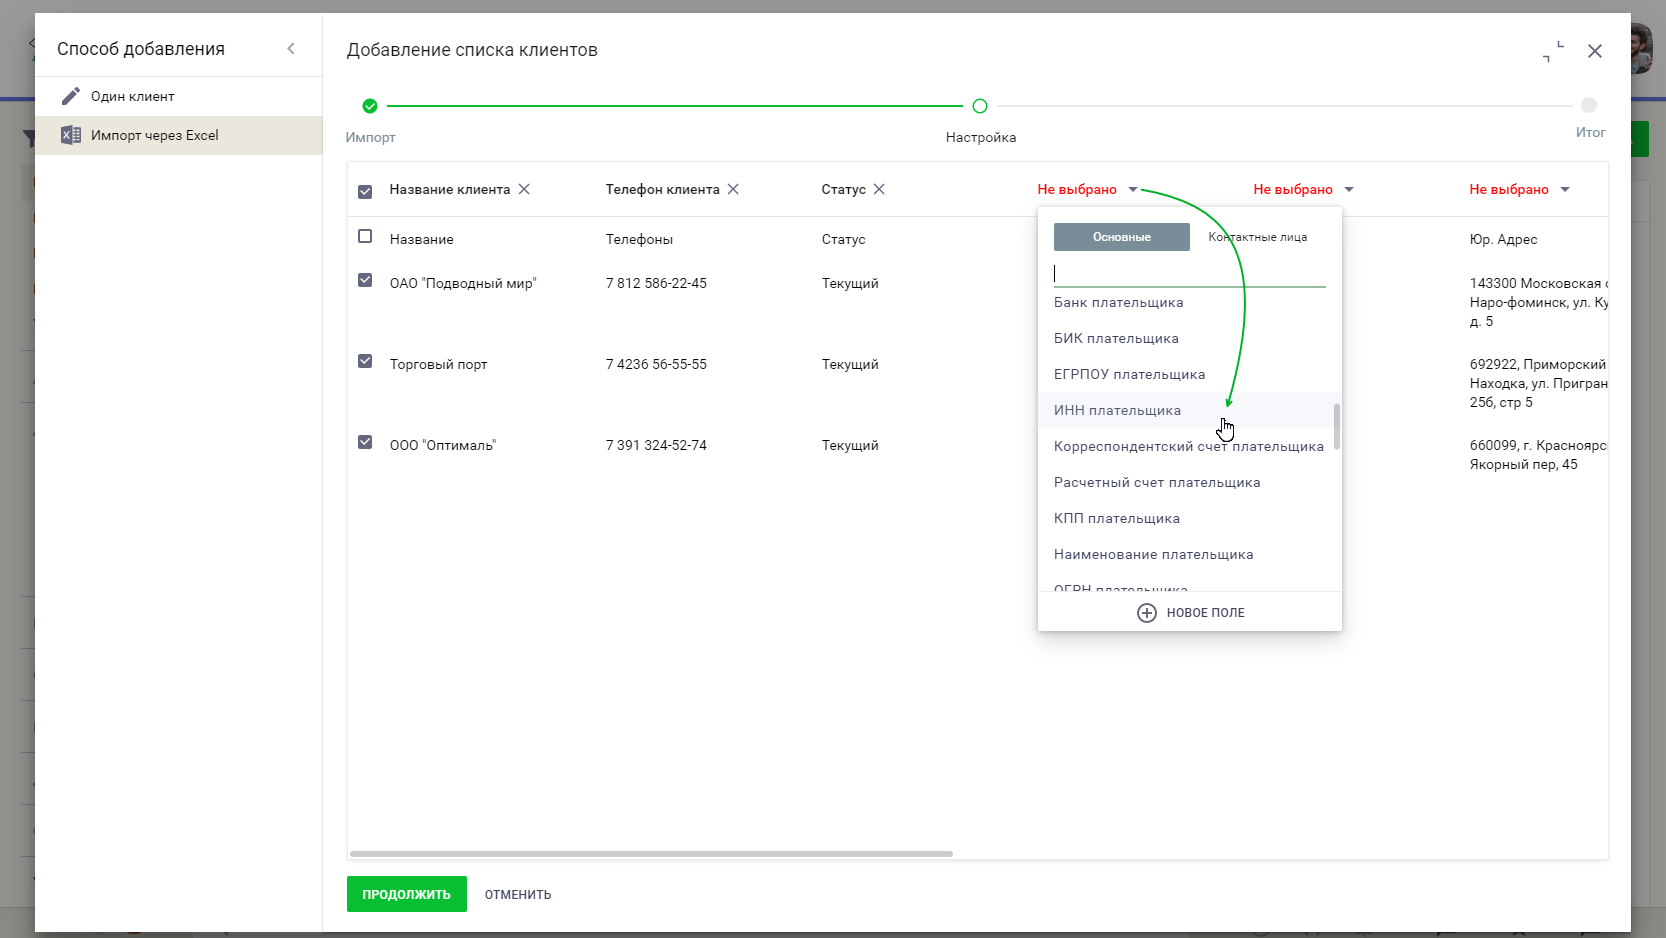Click the table horizontal scrollbar
This screenshot has width=1666, height=938.
[x=651, y=854]
